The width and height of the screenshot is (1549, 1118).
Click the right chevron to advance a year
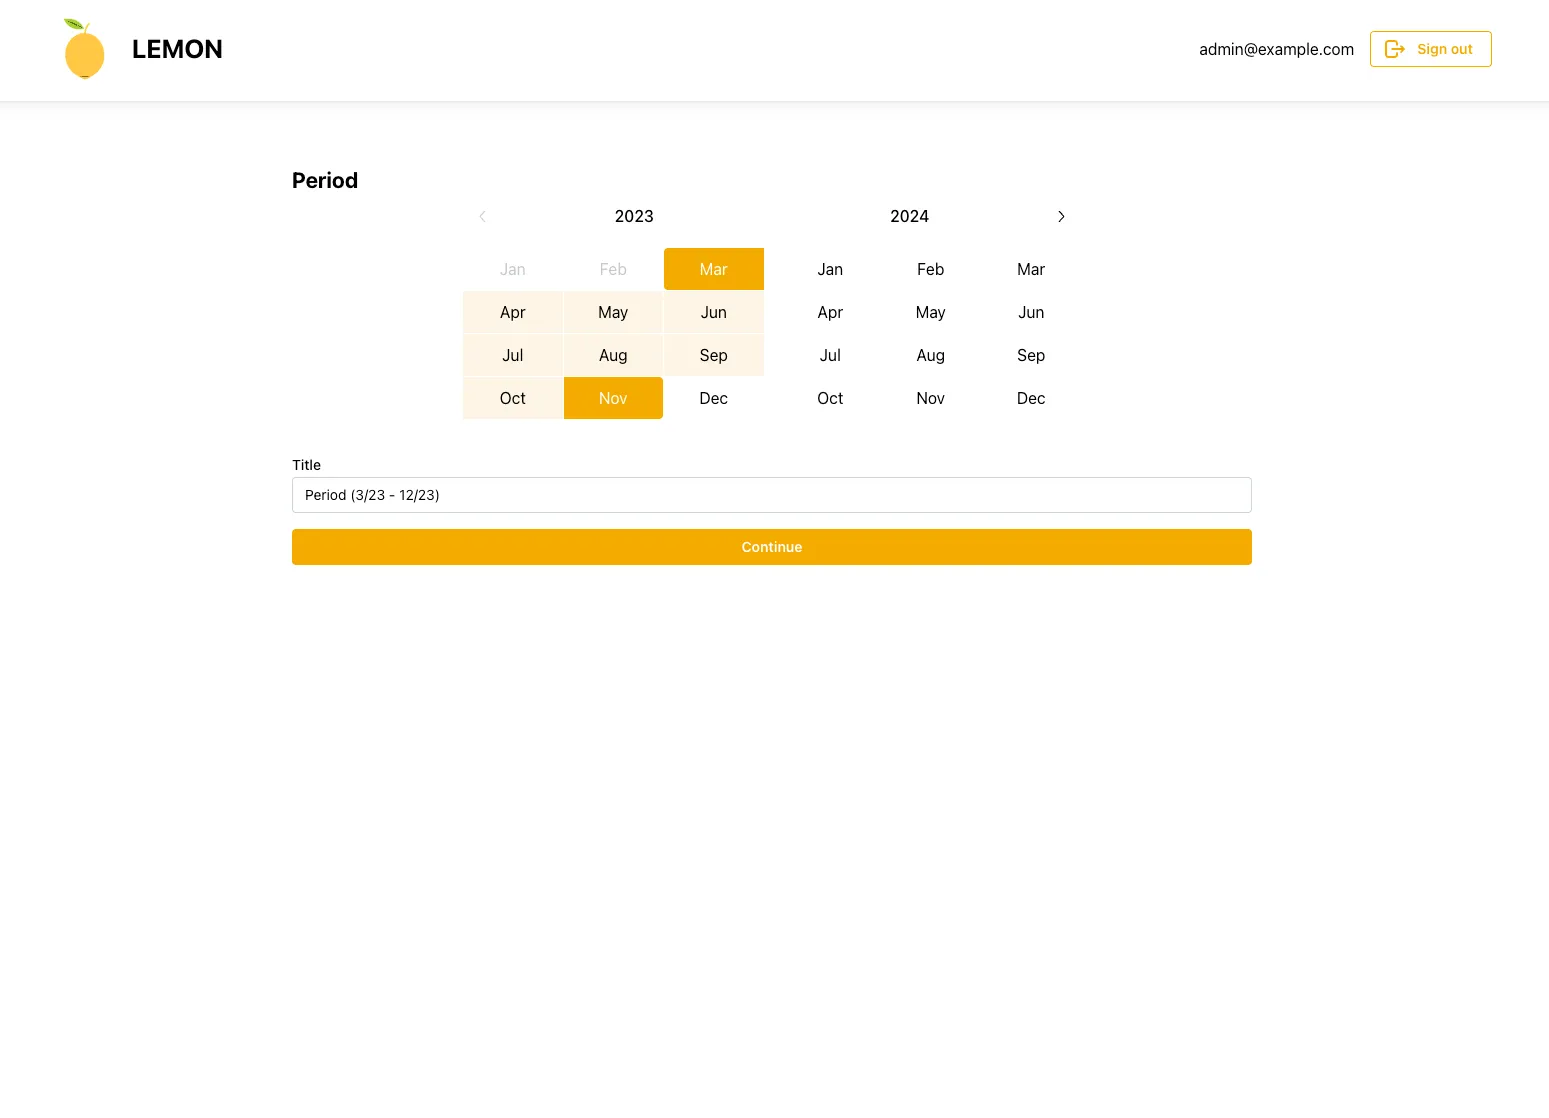(1061, 216)
